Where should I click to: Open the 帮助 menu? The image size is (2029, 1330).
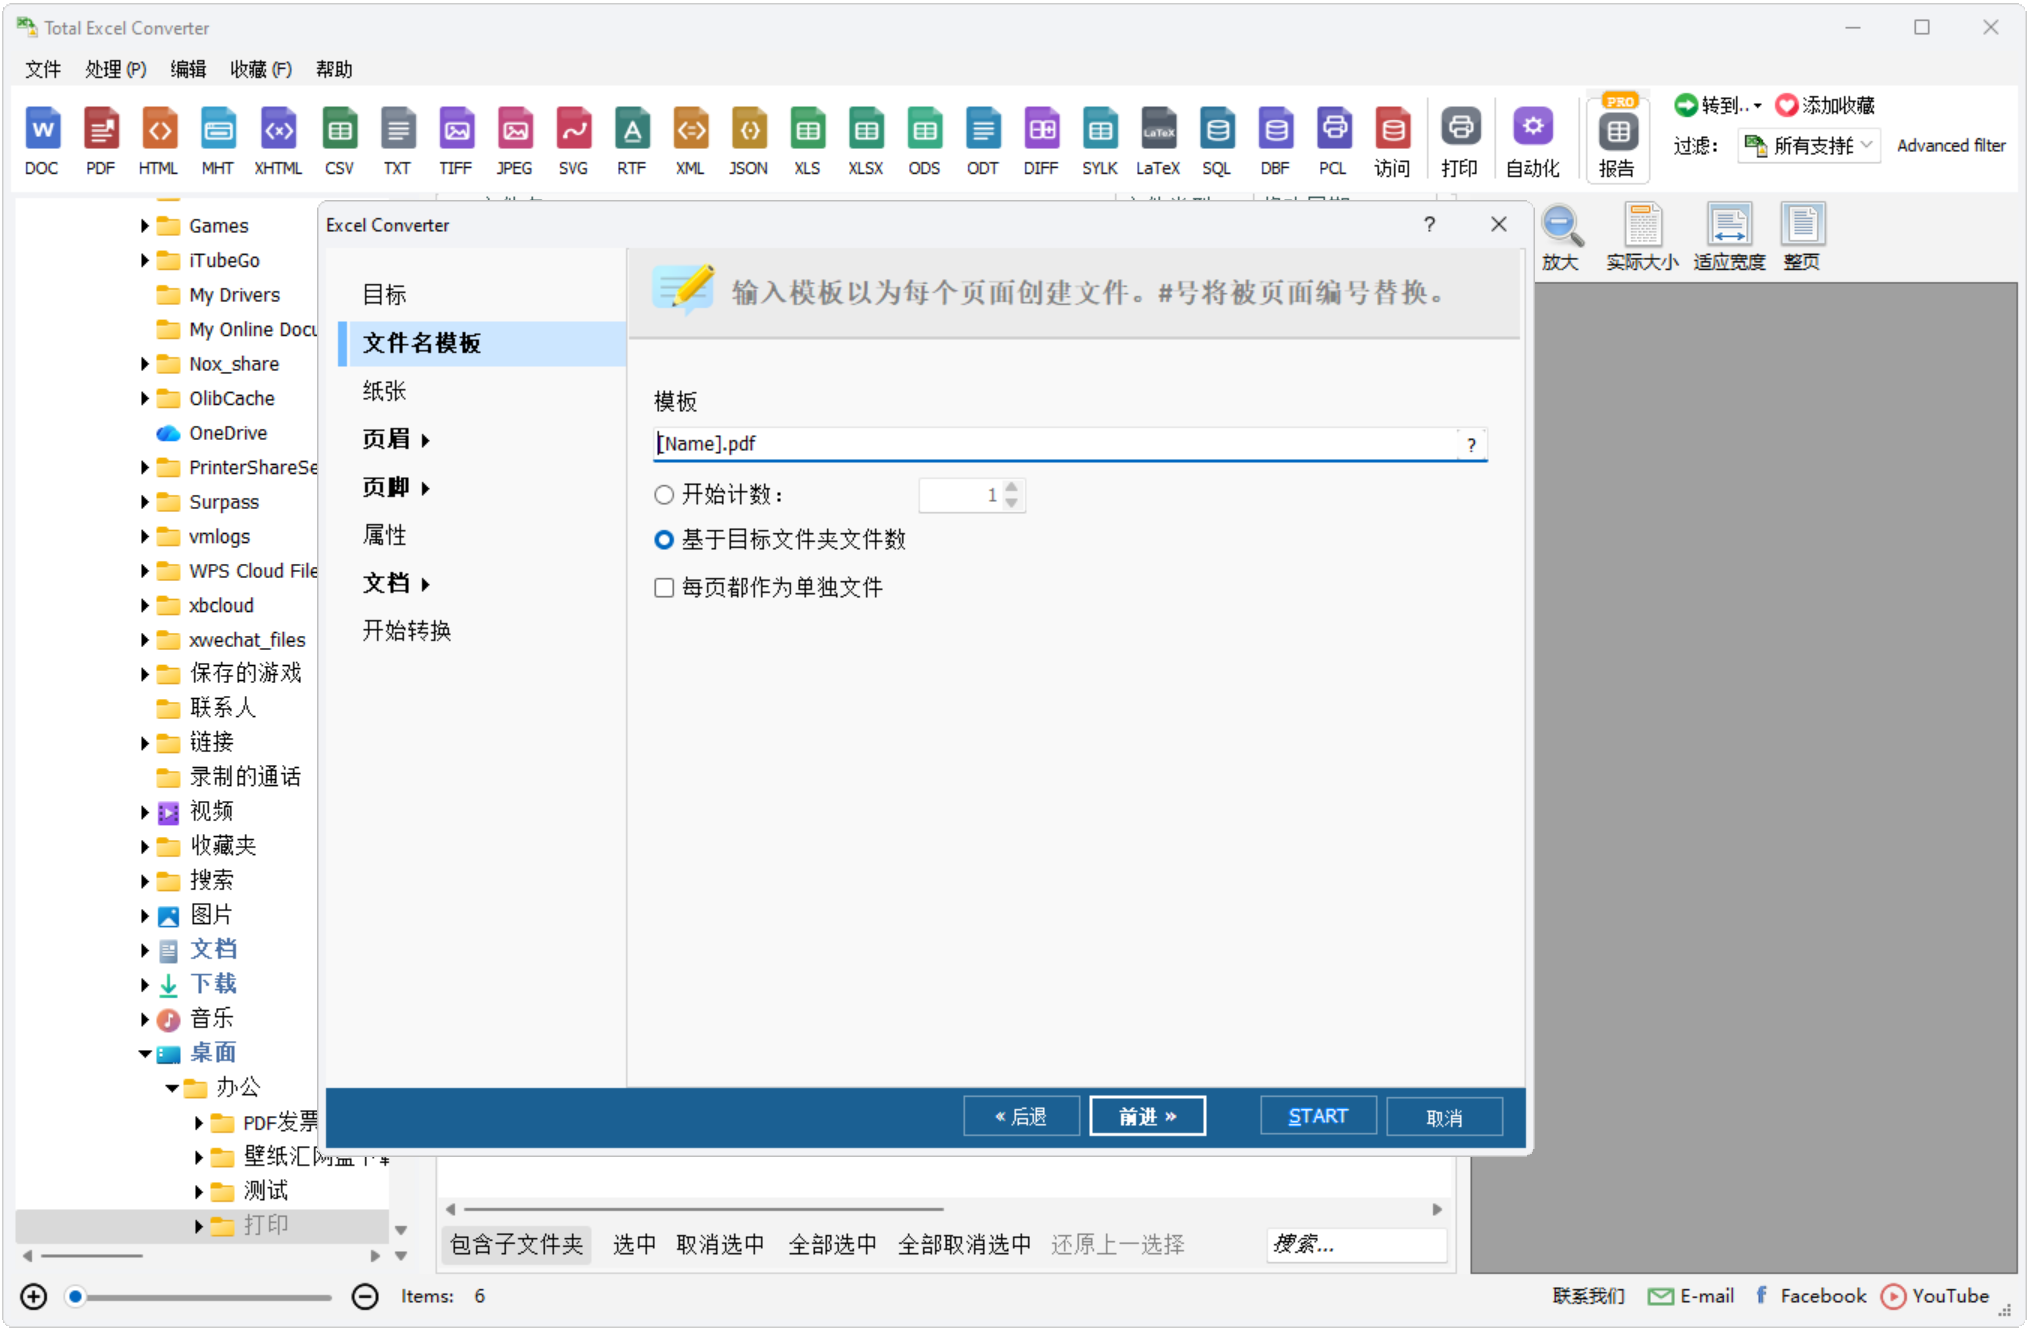(x=334, y=69)
